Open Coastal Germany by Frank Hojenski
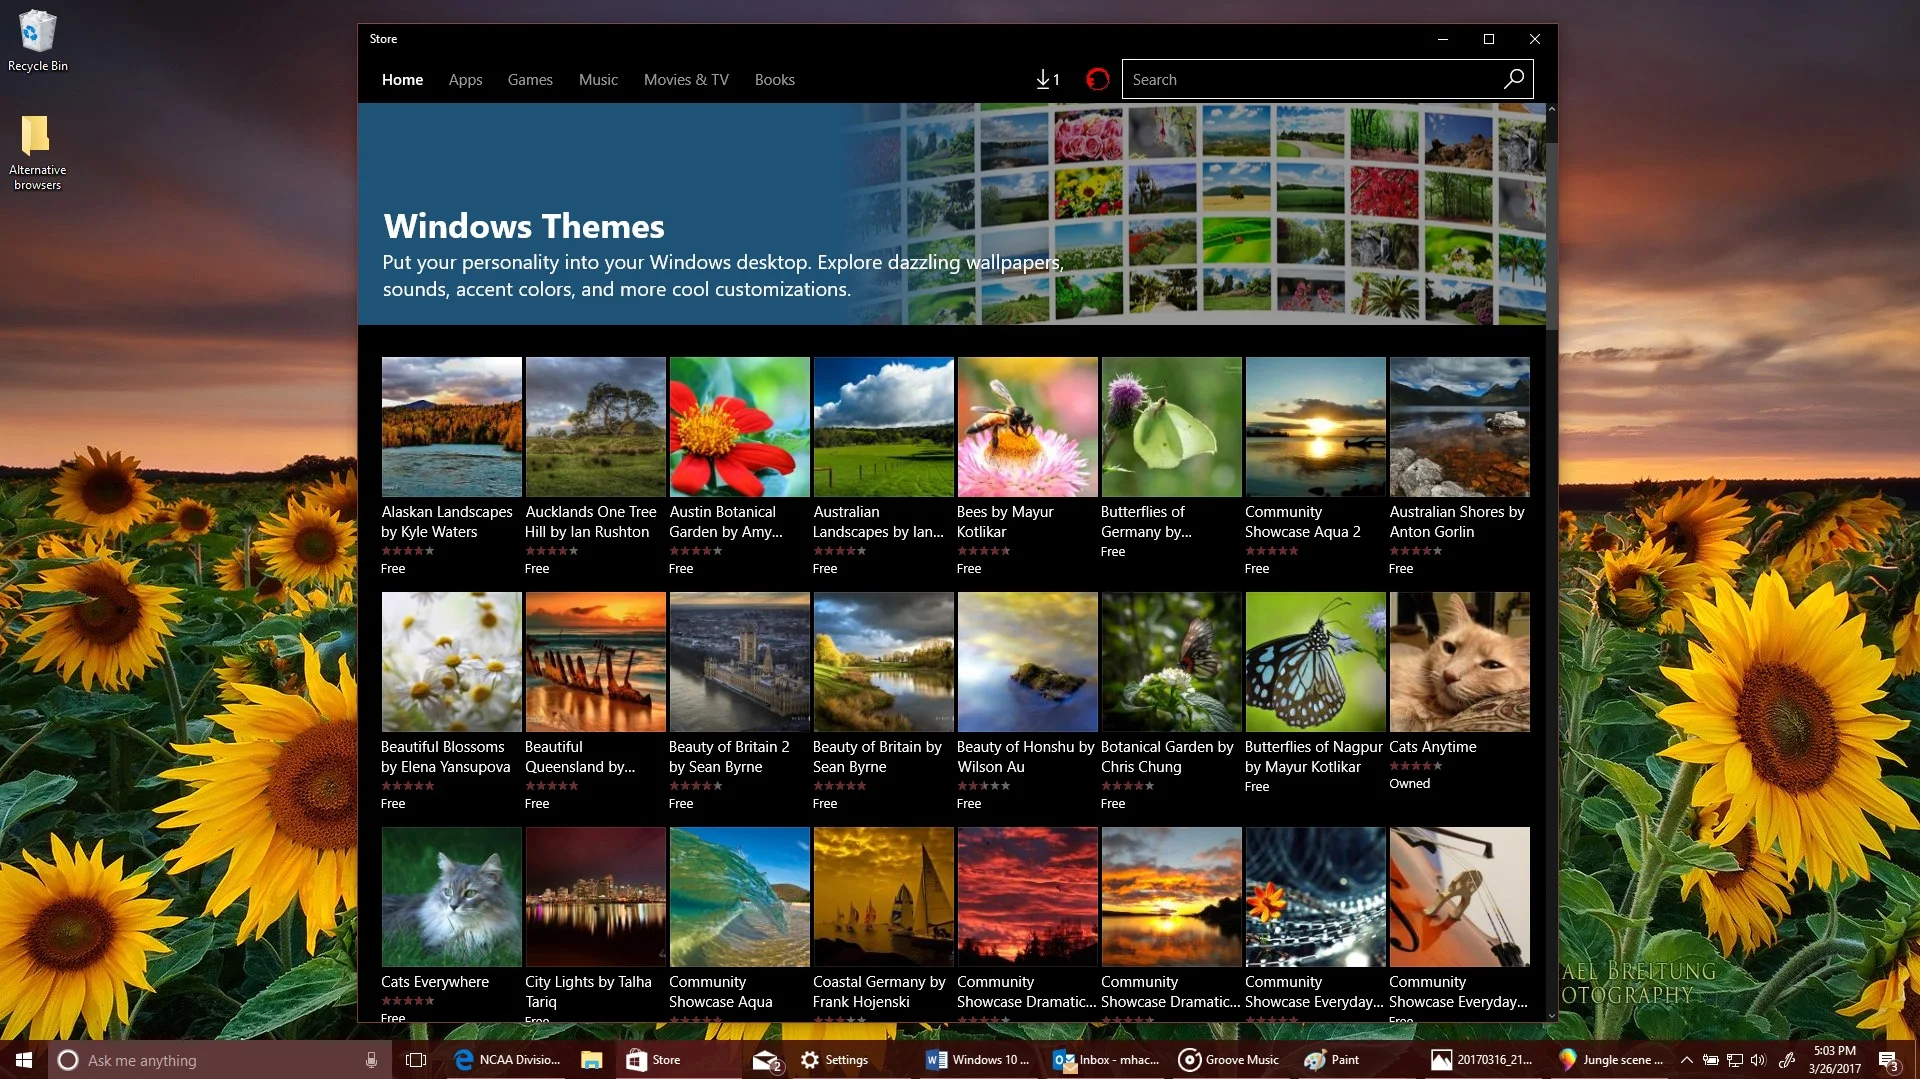 [x=883, y=924]
